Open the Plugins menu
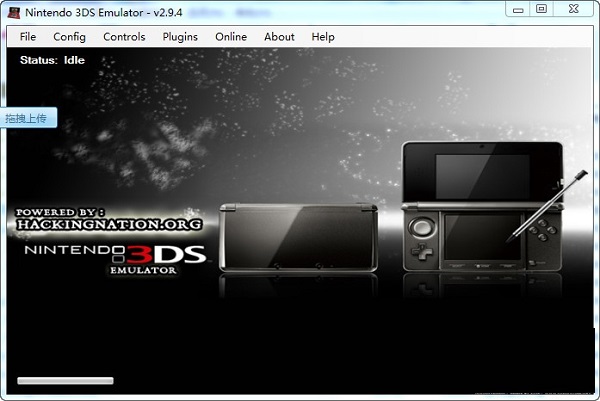The height and width of the screenshot is (401, 600). point(180,37)
